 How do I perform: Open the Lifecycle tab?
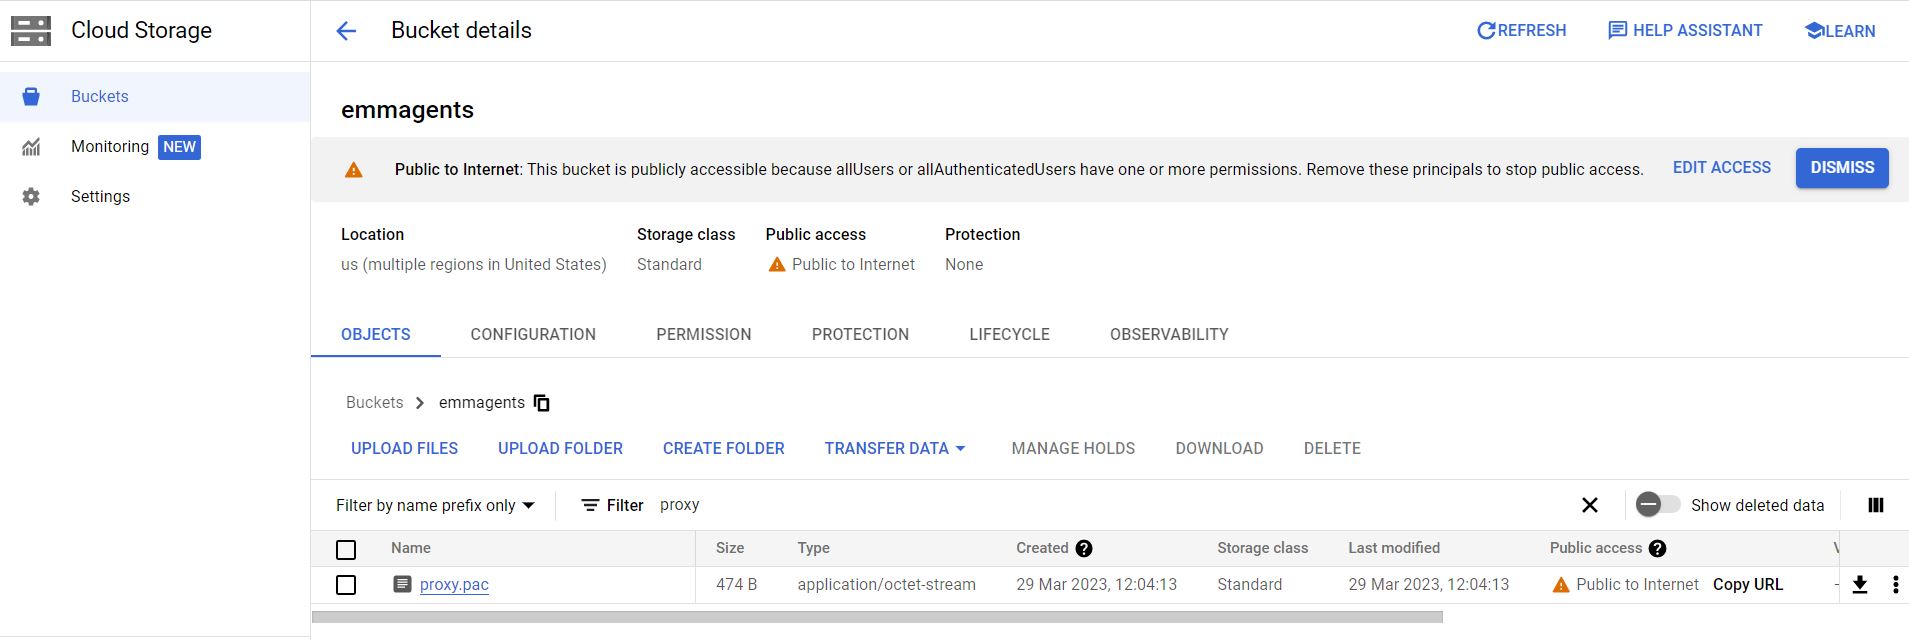point(1009,335)
